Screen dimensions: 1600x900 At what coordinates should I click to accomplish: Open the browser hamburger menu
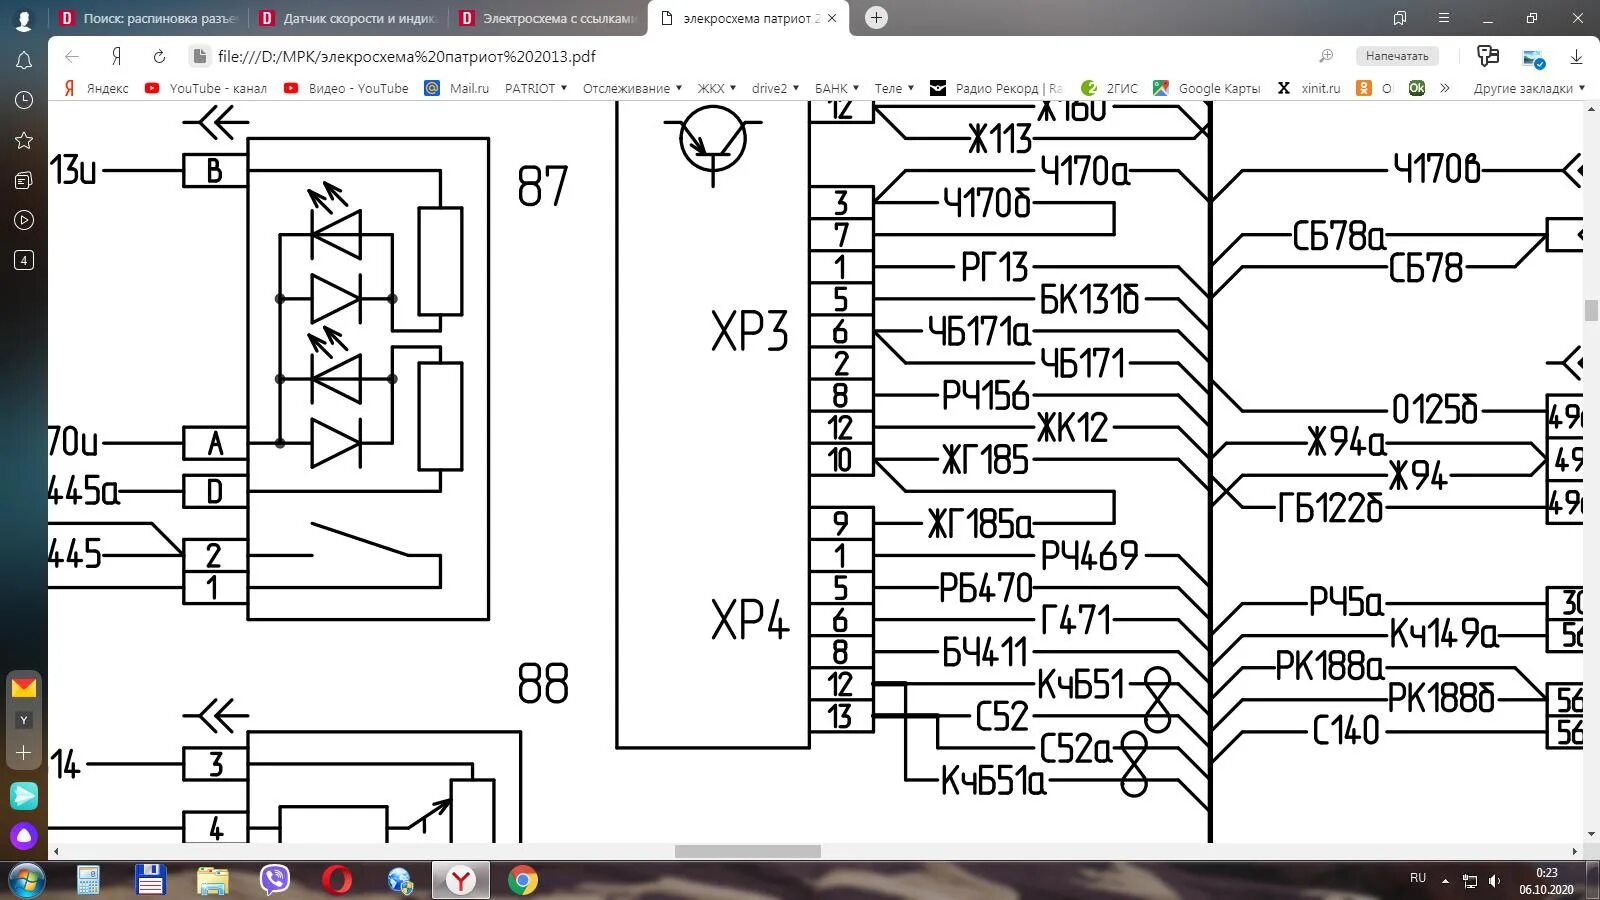(1444, 18)
